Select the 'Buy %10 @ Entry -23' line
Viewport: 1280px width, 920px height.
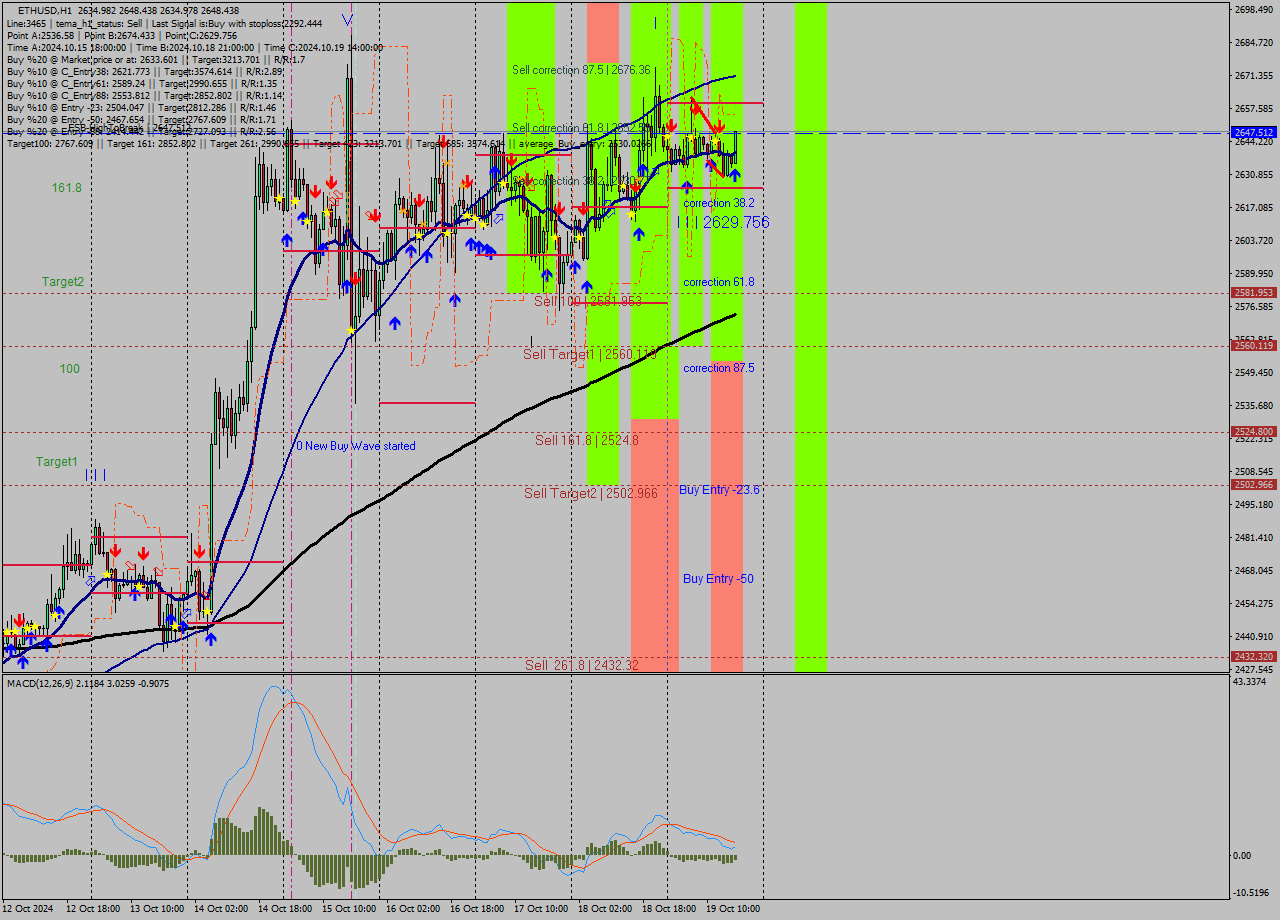pos(141,107)
